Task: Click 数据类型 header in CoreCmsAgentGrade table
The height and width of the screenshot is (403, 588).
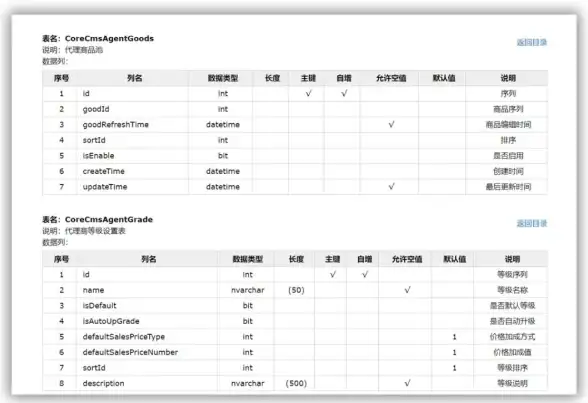Action: [248, 259]
